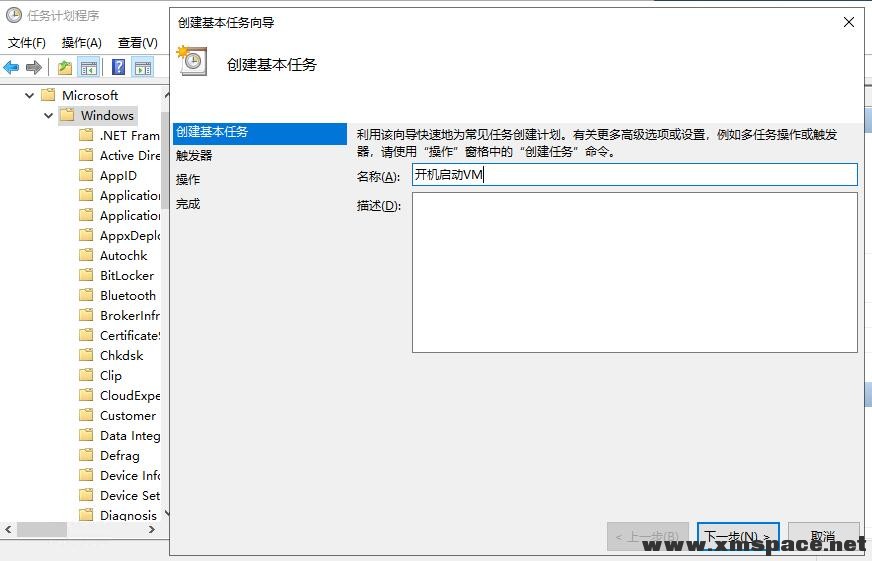Collapse the Windows folder node
Screen dimensions: 872x561
click(48, 115)
